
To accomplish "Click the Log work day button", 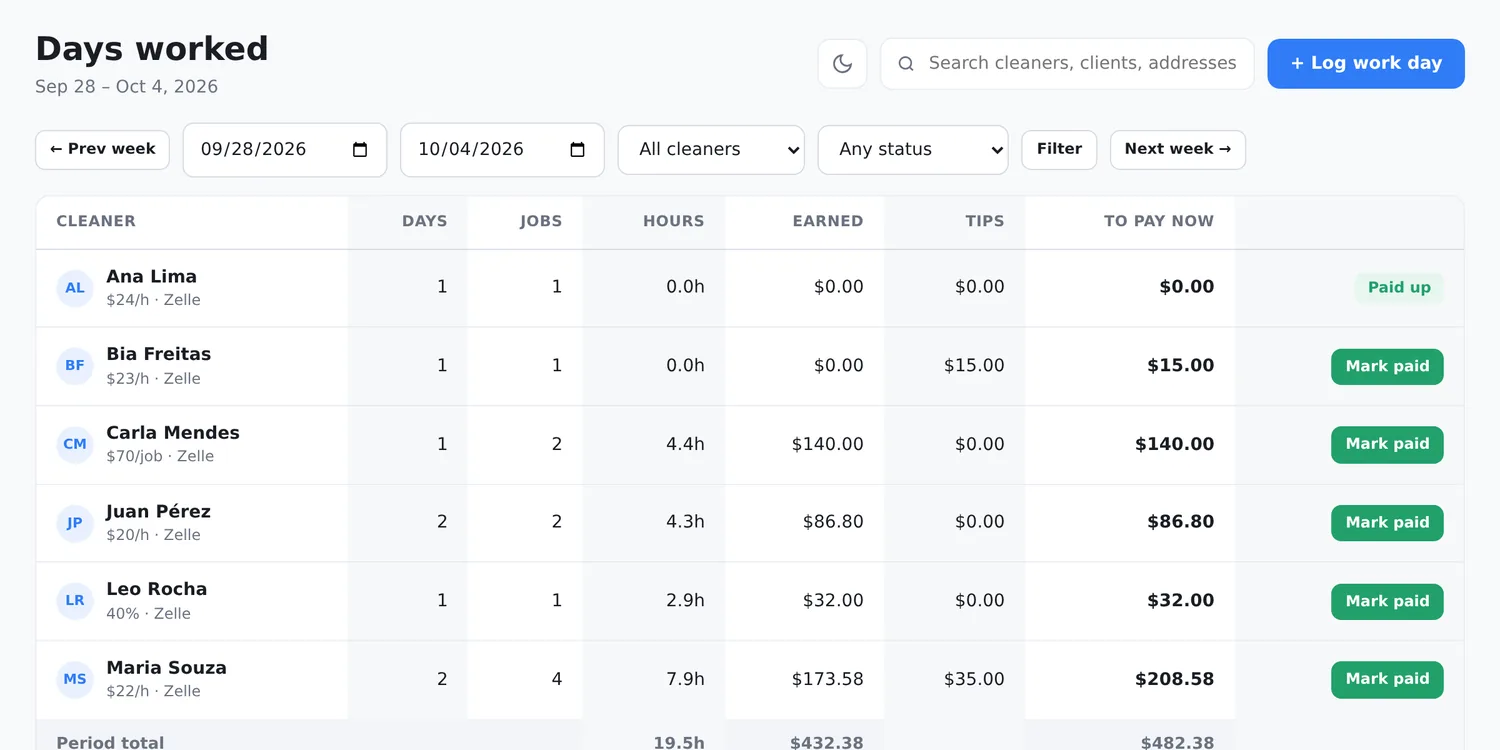I will (x=1366, y=64).
